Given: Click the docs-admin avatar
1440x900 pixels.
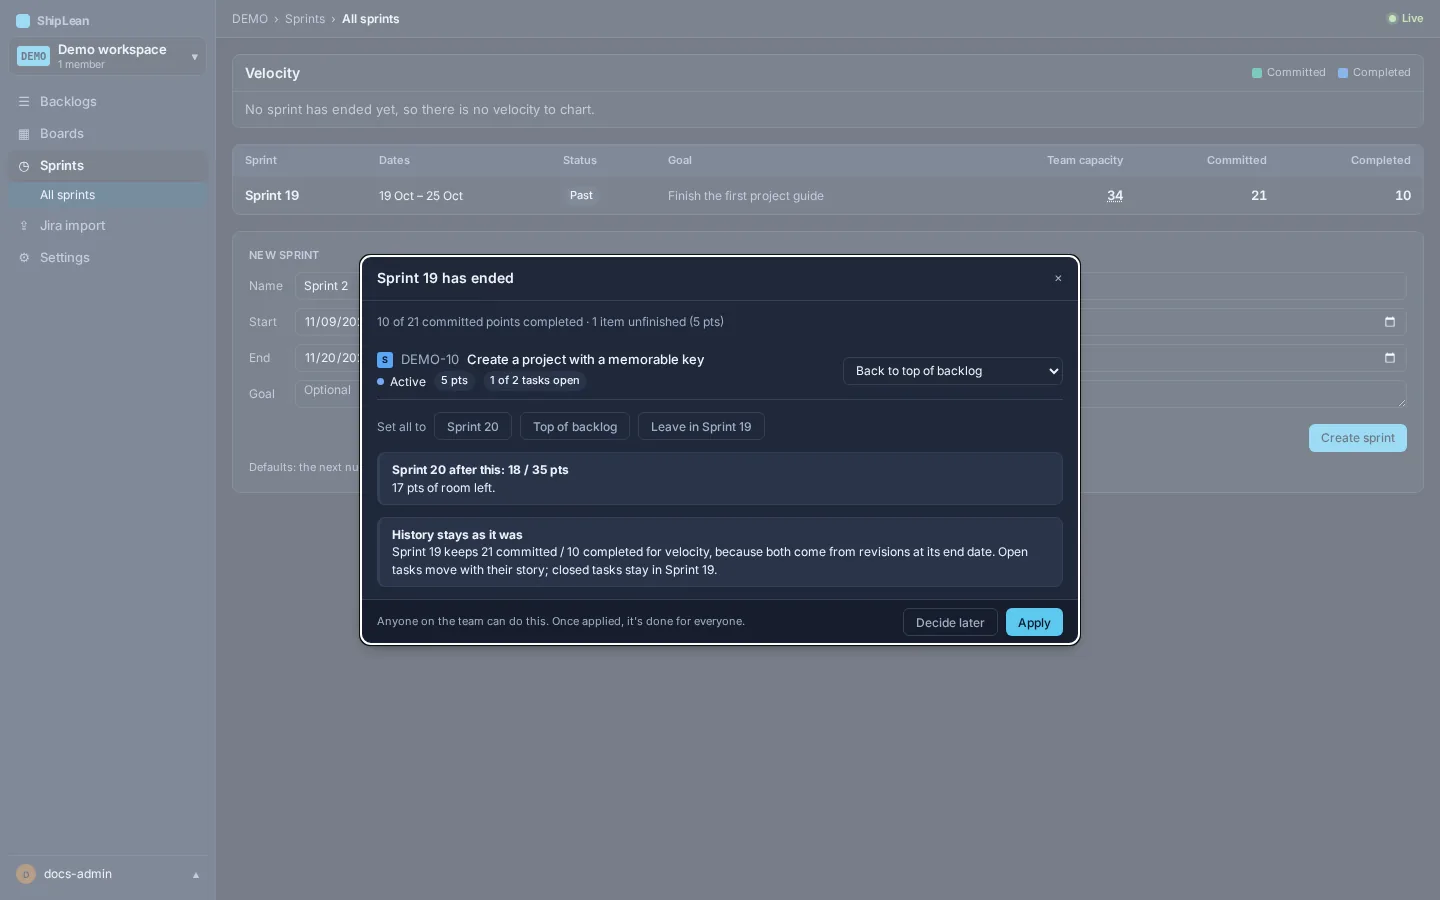Looking at the screenshot, I should pos(26,874).
